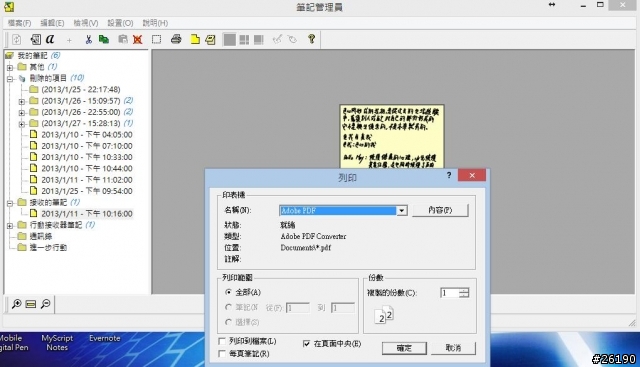Click the Zoom In magnifier at bottom left
The width and height of the screenshot is (640, 367).
point(16,304)
